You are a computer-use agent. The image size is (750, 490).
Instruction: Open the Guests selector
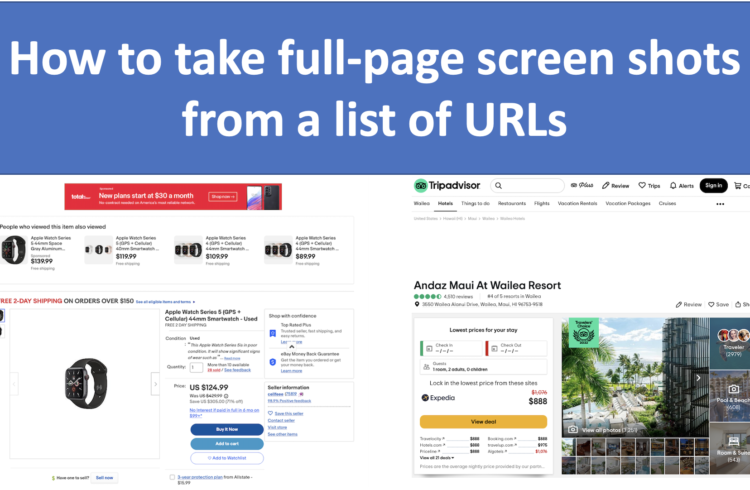(483, 367)
